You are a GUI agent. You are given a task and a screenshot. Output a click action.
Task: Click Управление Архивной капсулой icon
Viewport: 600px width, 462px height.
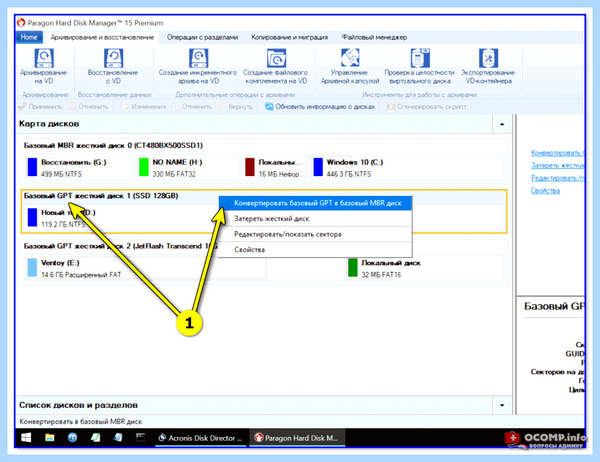click(x=350, y=58)
